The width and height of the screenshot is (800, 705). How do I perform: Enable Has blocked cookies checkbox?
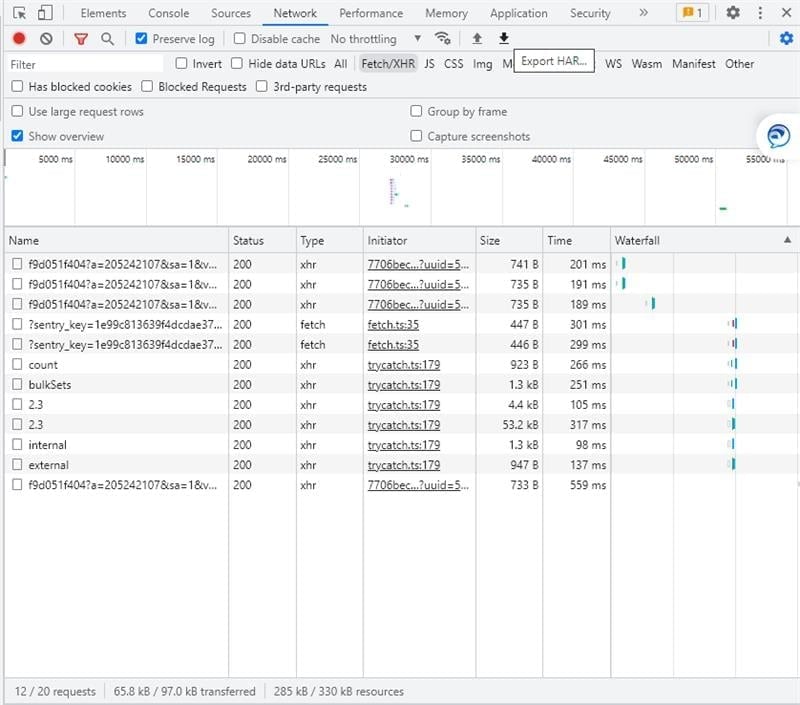(17, 86)
